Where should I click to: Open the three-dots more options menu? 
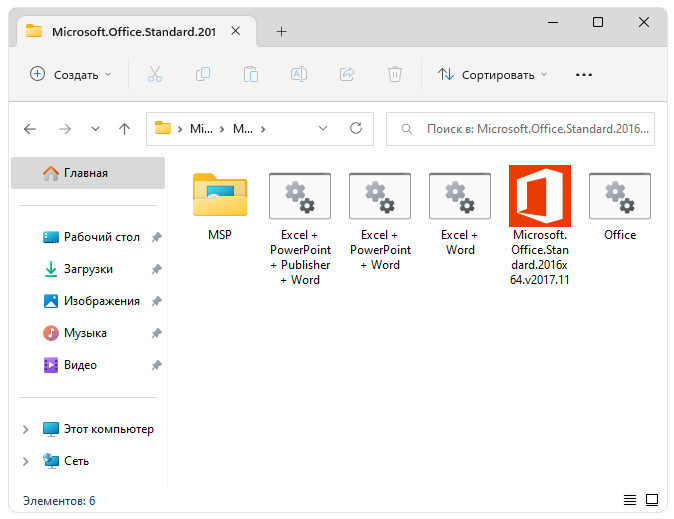tap(584, 74)
